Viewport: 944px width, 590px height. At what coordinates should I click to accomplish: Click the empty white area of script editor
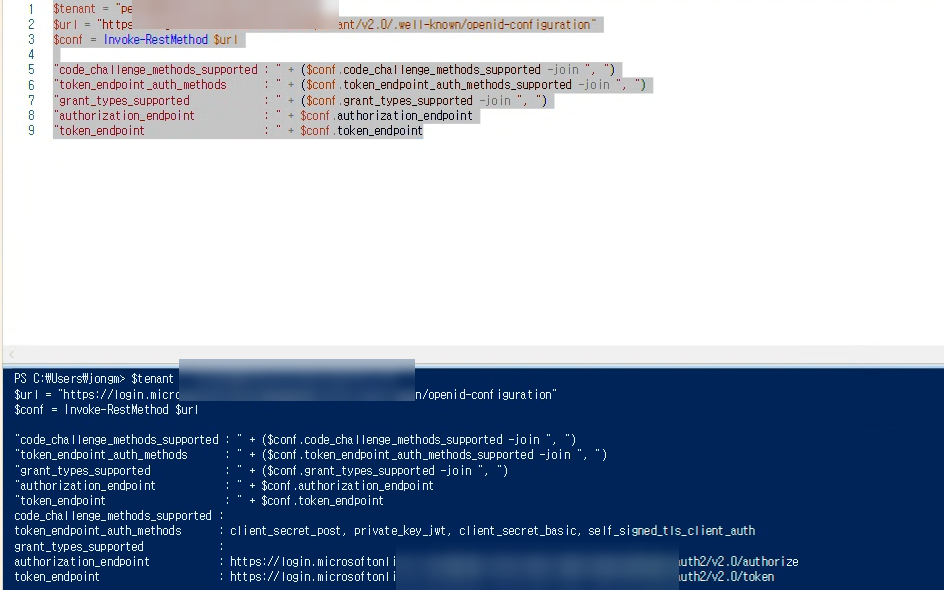coord(472,241)
